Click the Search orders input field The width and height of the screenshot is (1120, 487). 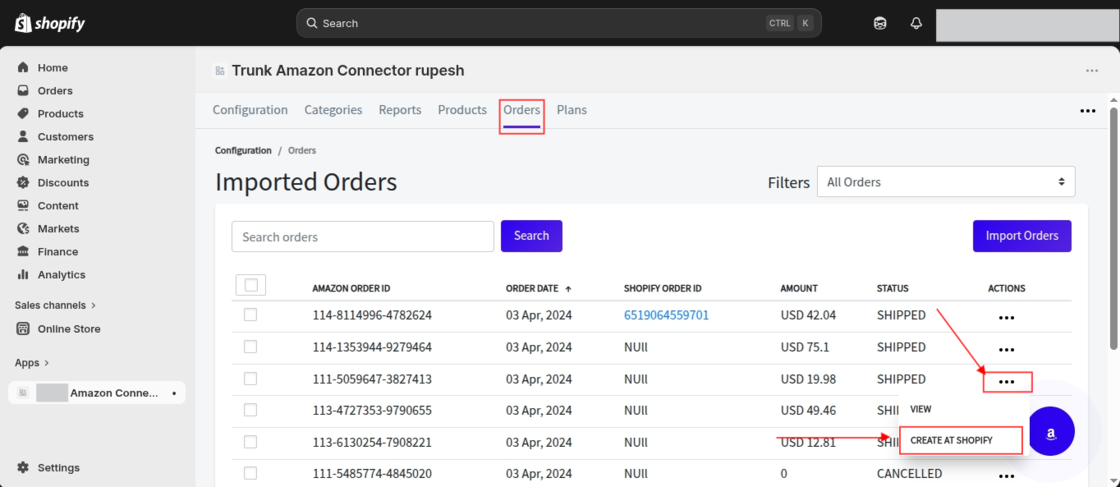click(362, 237)
